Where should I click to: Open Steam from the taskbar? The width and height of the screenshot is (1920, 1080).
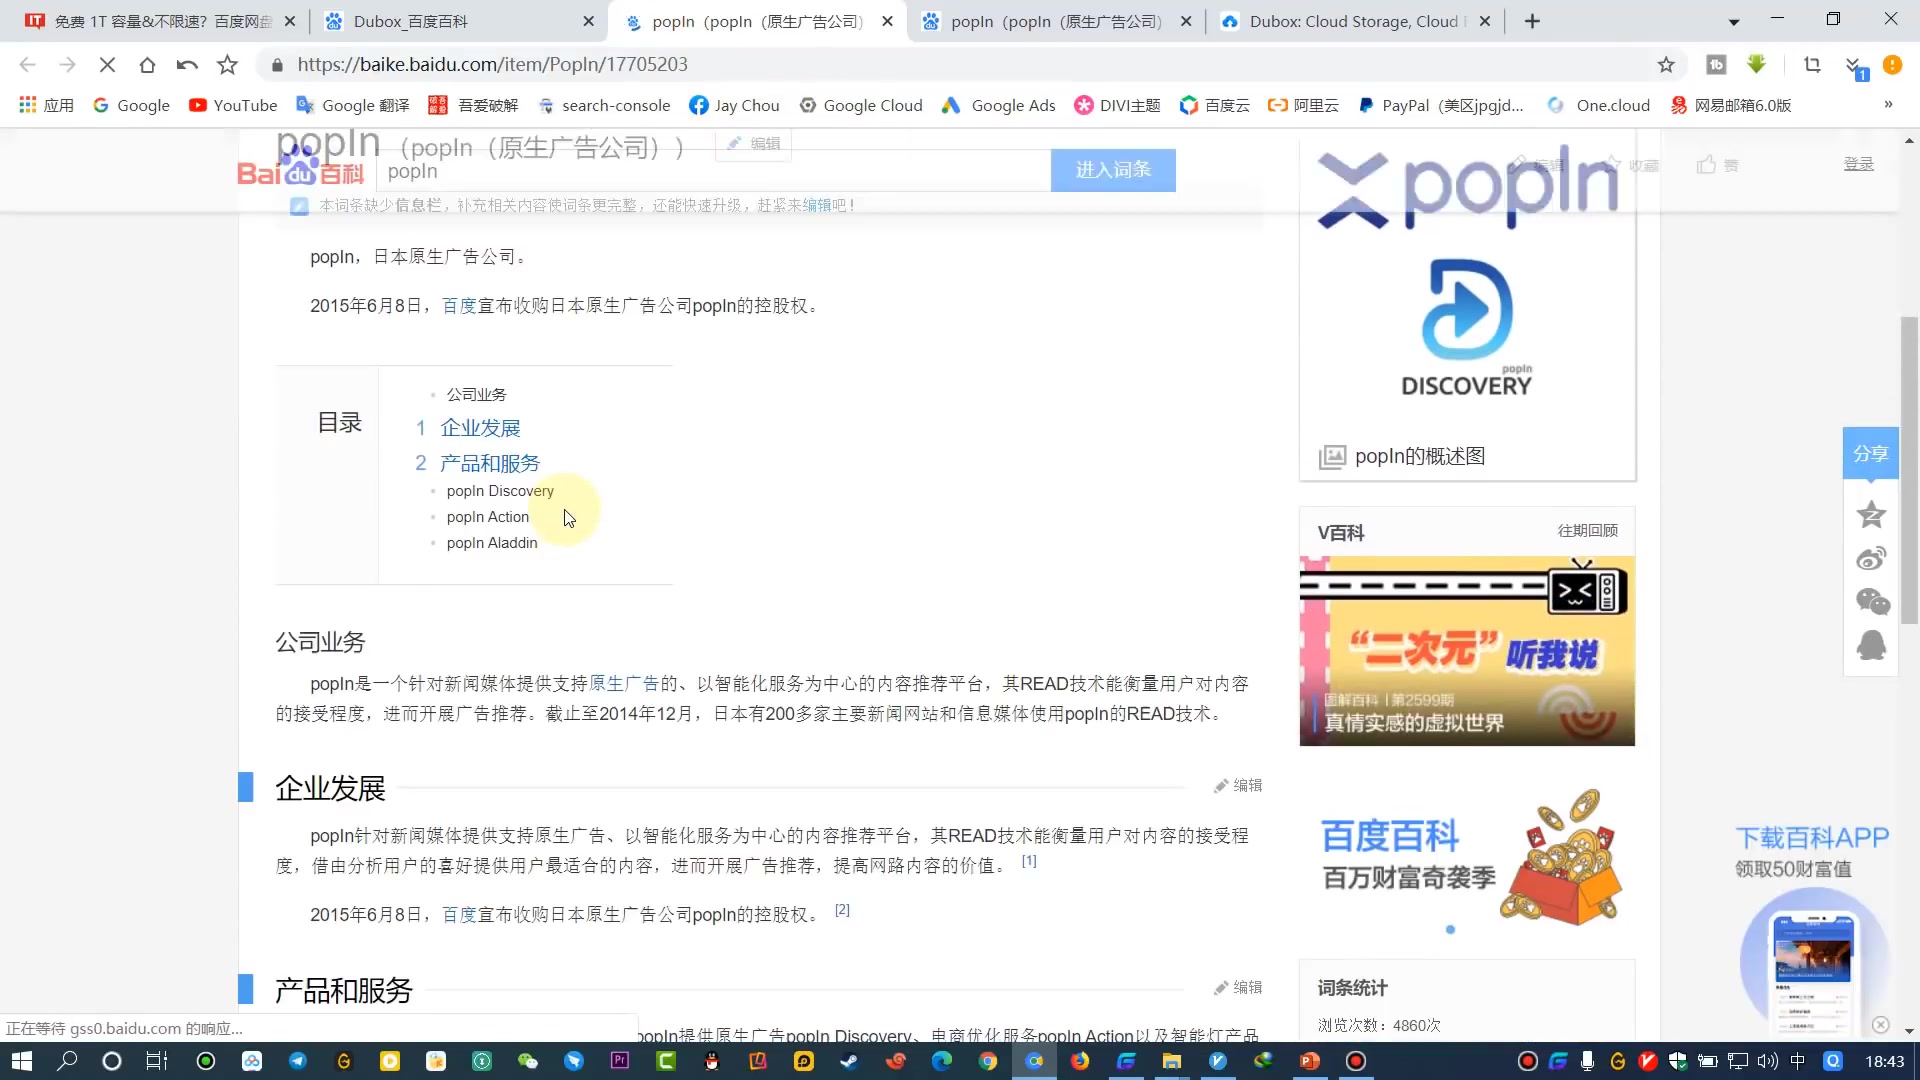849,1061
